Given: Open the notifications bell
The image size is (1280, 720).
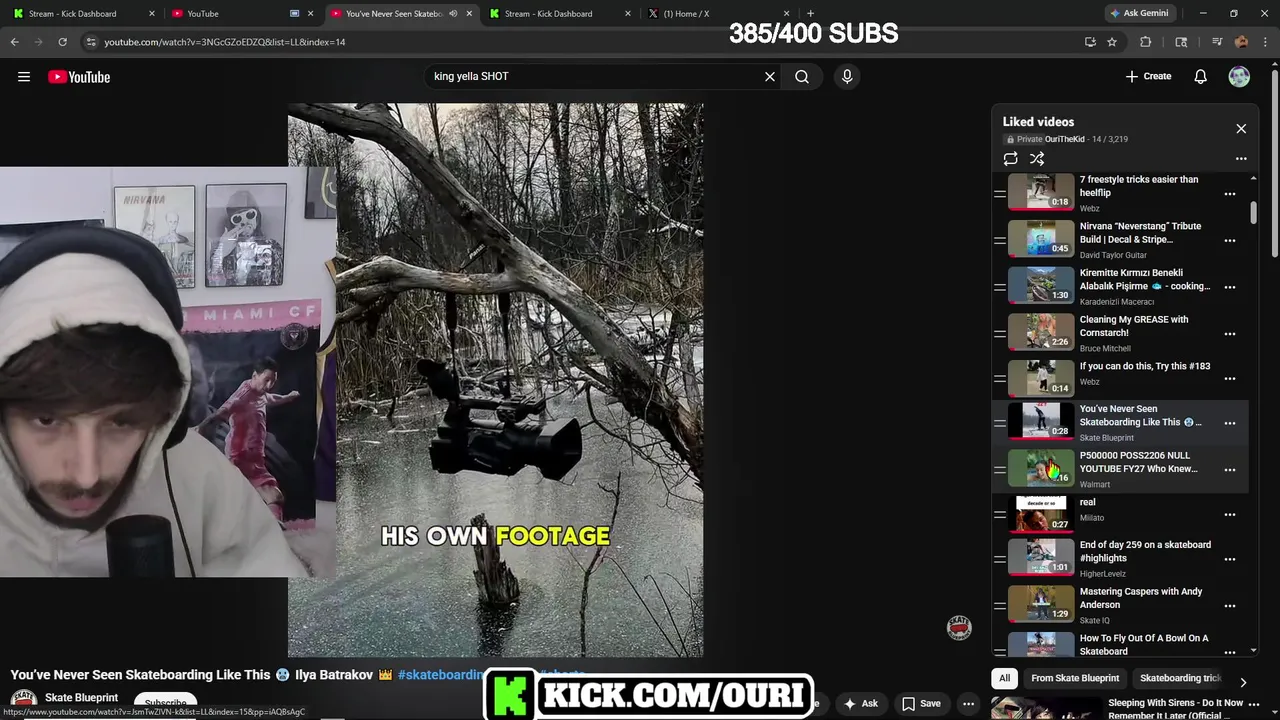Looking at the screenshot, I should pyautogui.click(x=1200, y=77).
